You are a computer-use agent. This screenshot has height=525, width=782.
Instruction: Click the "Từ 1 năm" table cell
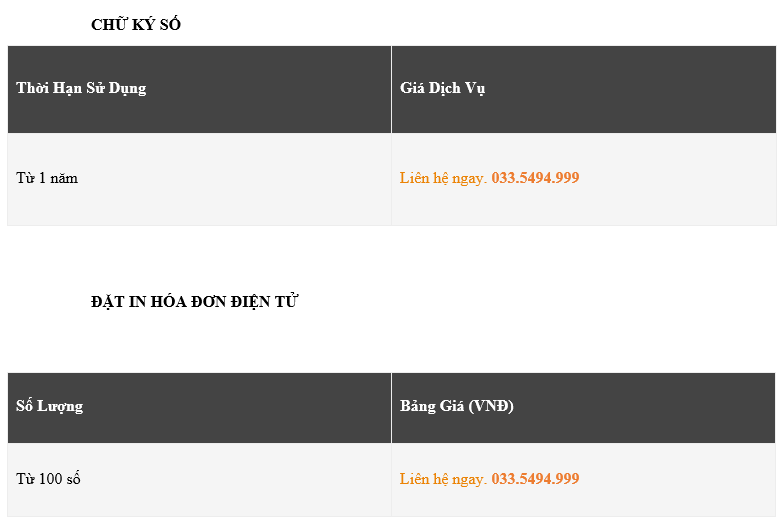coord(47,178)
